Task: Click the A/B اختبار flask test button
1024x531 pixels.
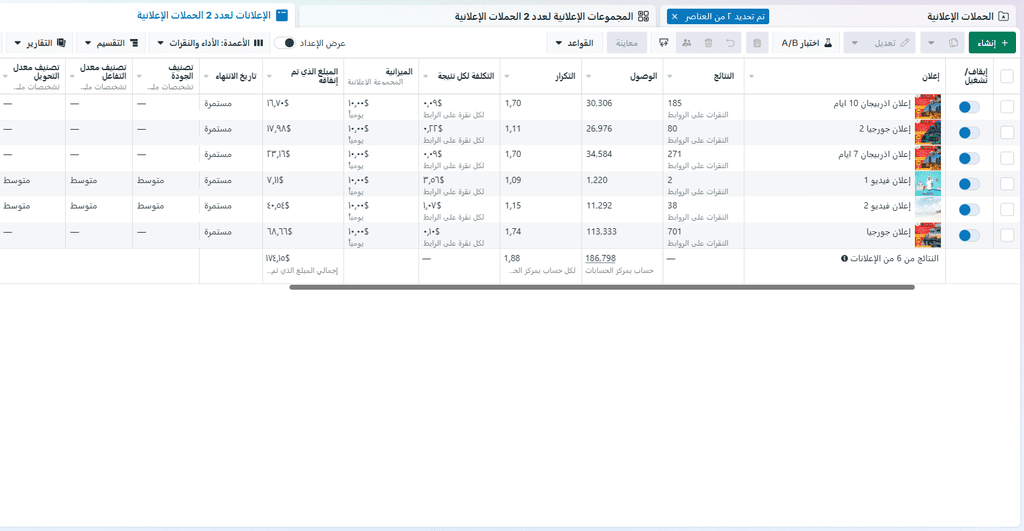Action: tap(806, 43)
